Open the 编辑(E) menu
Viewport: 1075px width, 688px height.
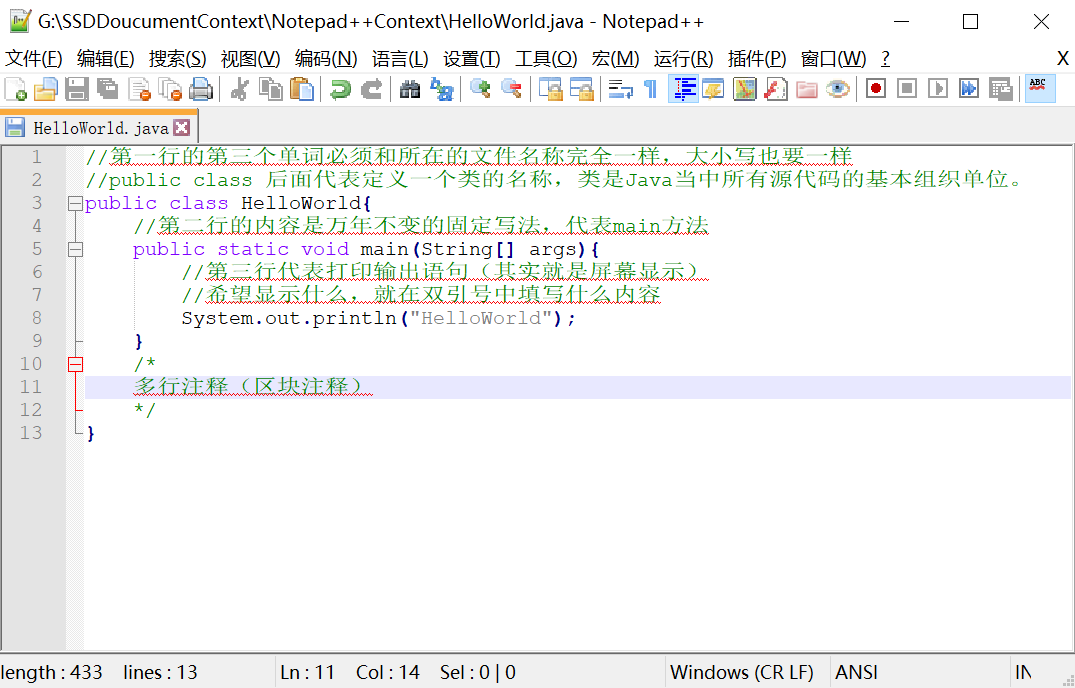tap(106, 59)
